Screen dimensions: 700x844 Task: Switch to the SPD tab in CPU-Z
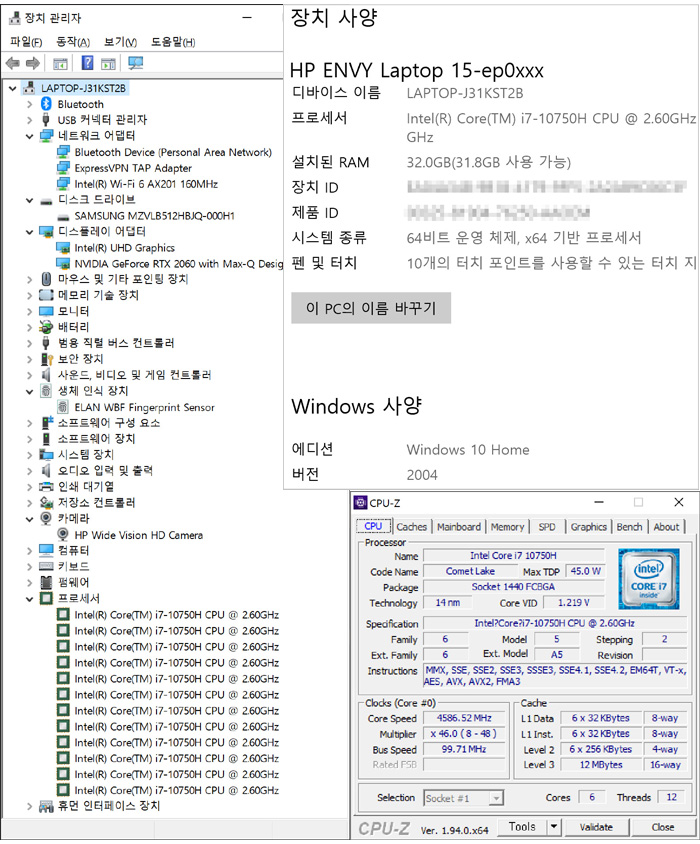pos(547,527)
